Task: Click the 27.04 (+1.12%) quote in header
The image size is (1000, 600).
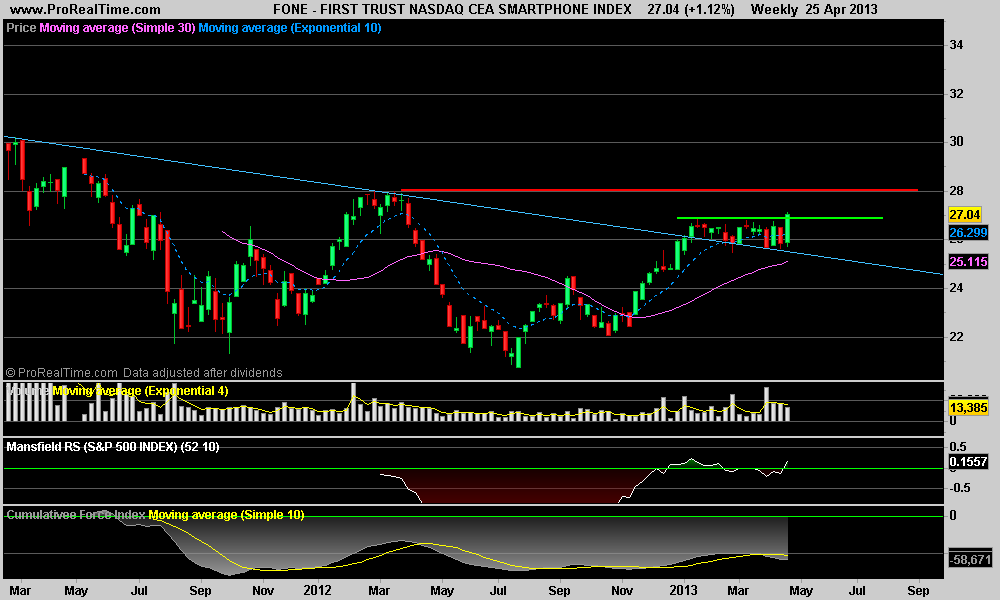Action: coord(691,10)
